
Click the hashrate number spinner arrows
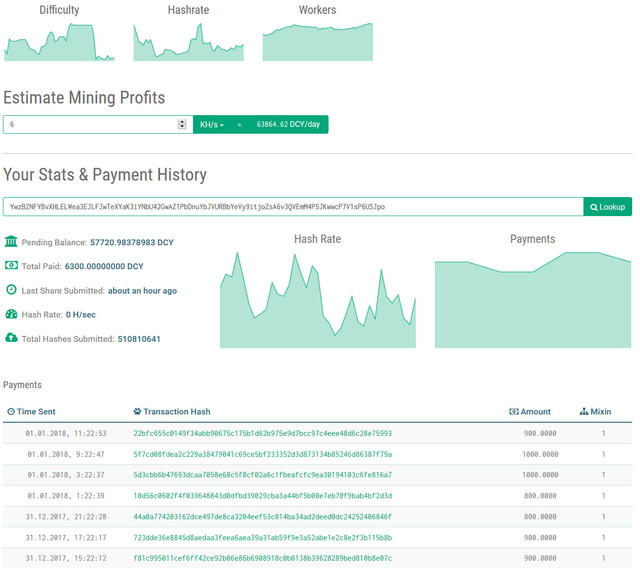[182, 124]
